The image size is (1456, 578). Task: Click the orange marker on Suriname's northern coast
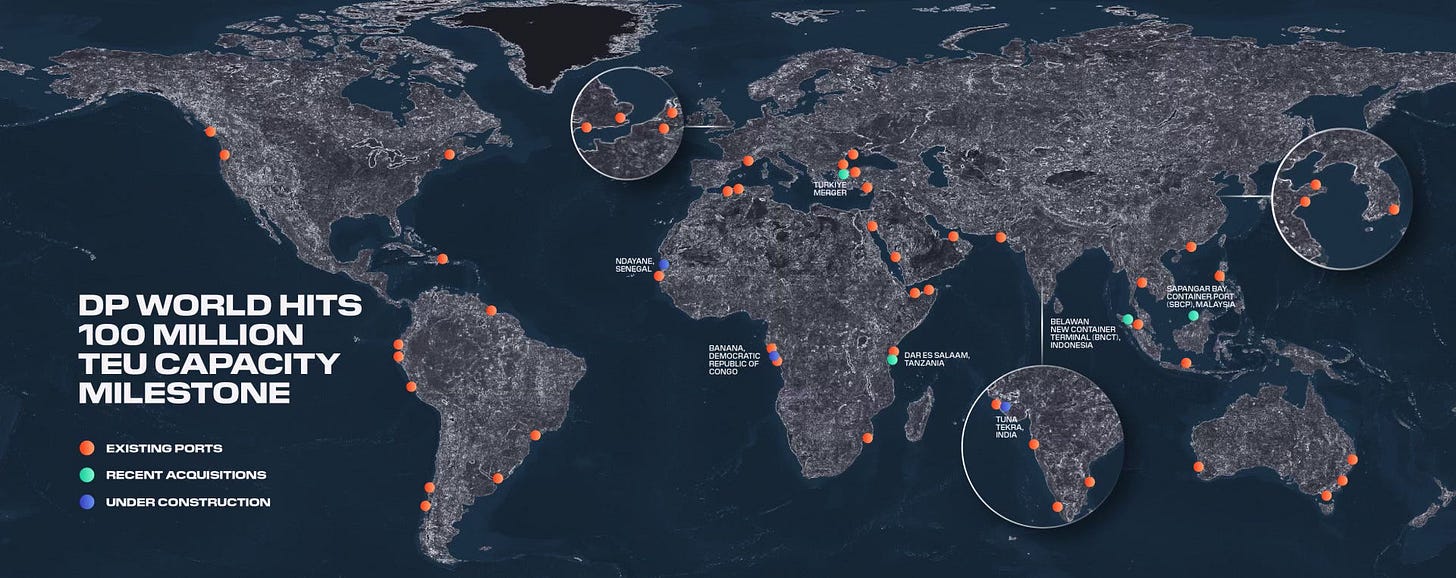(x=491, y=310)
